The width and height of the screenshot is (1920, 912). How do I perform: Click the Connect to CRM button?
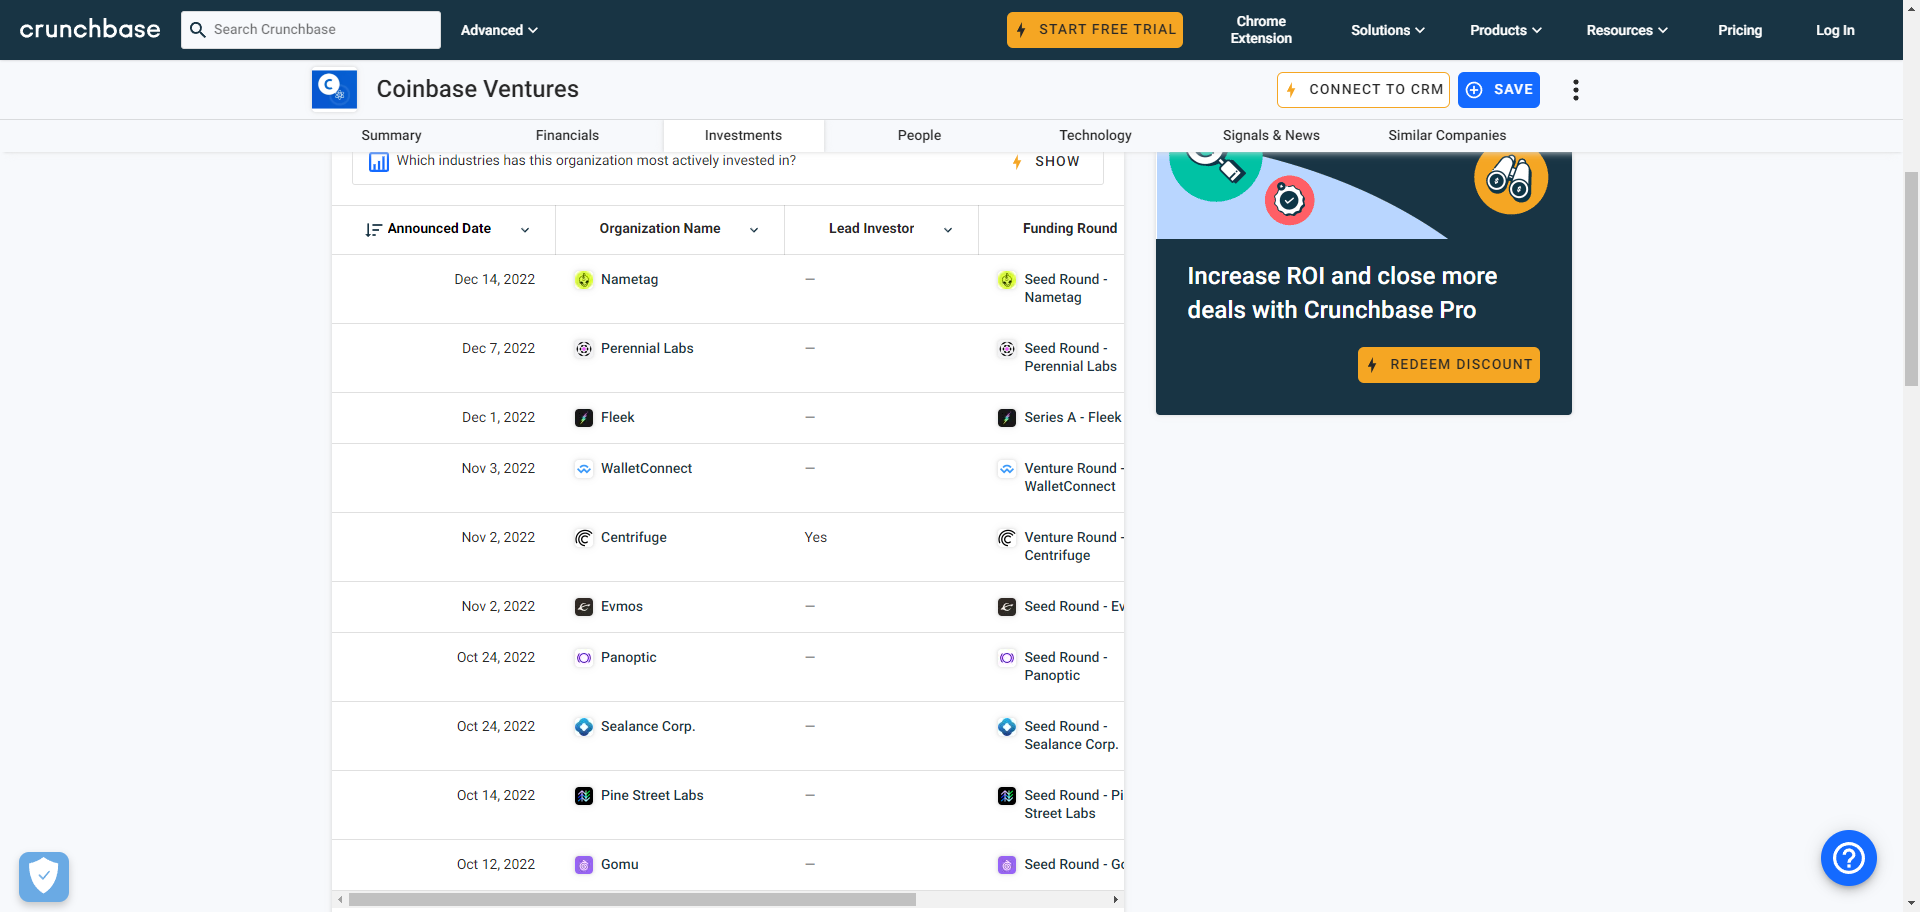click(x=1363, y=90)
